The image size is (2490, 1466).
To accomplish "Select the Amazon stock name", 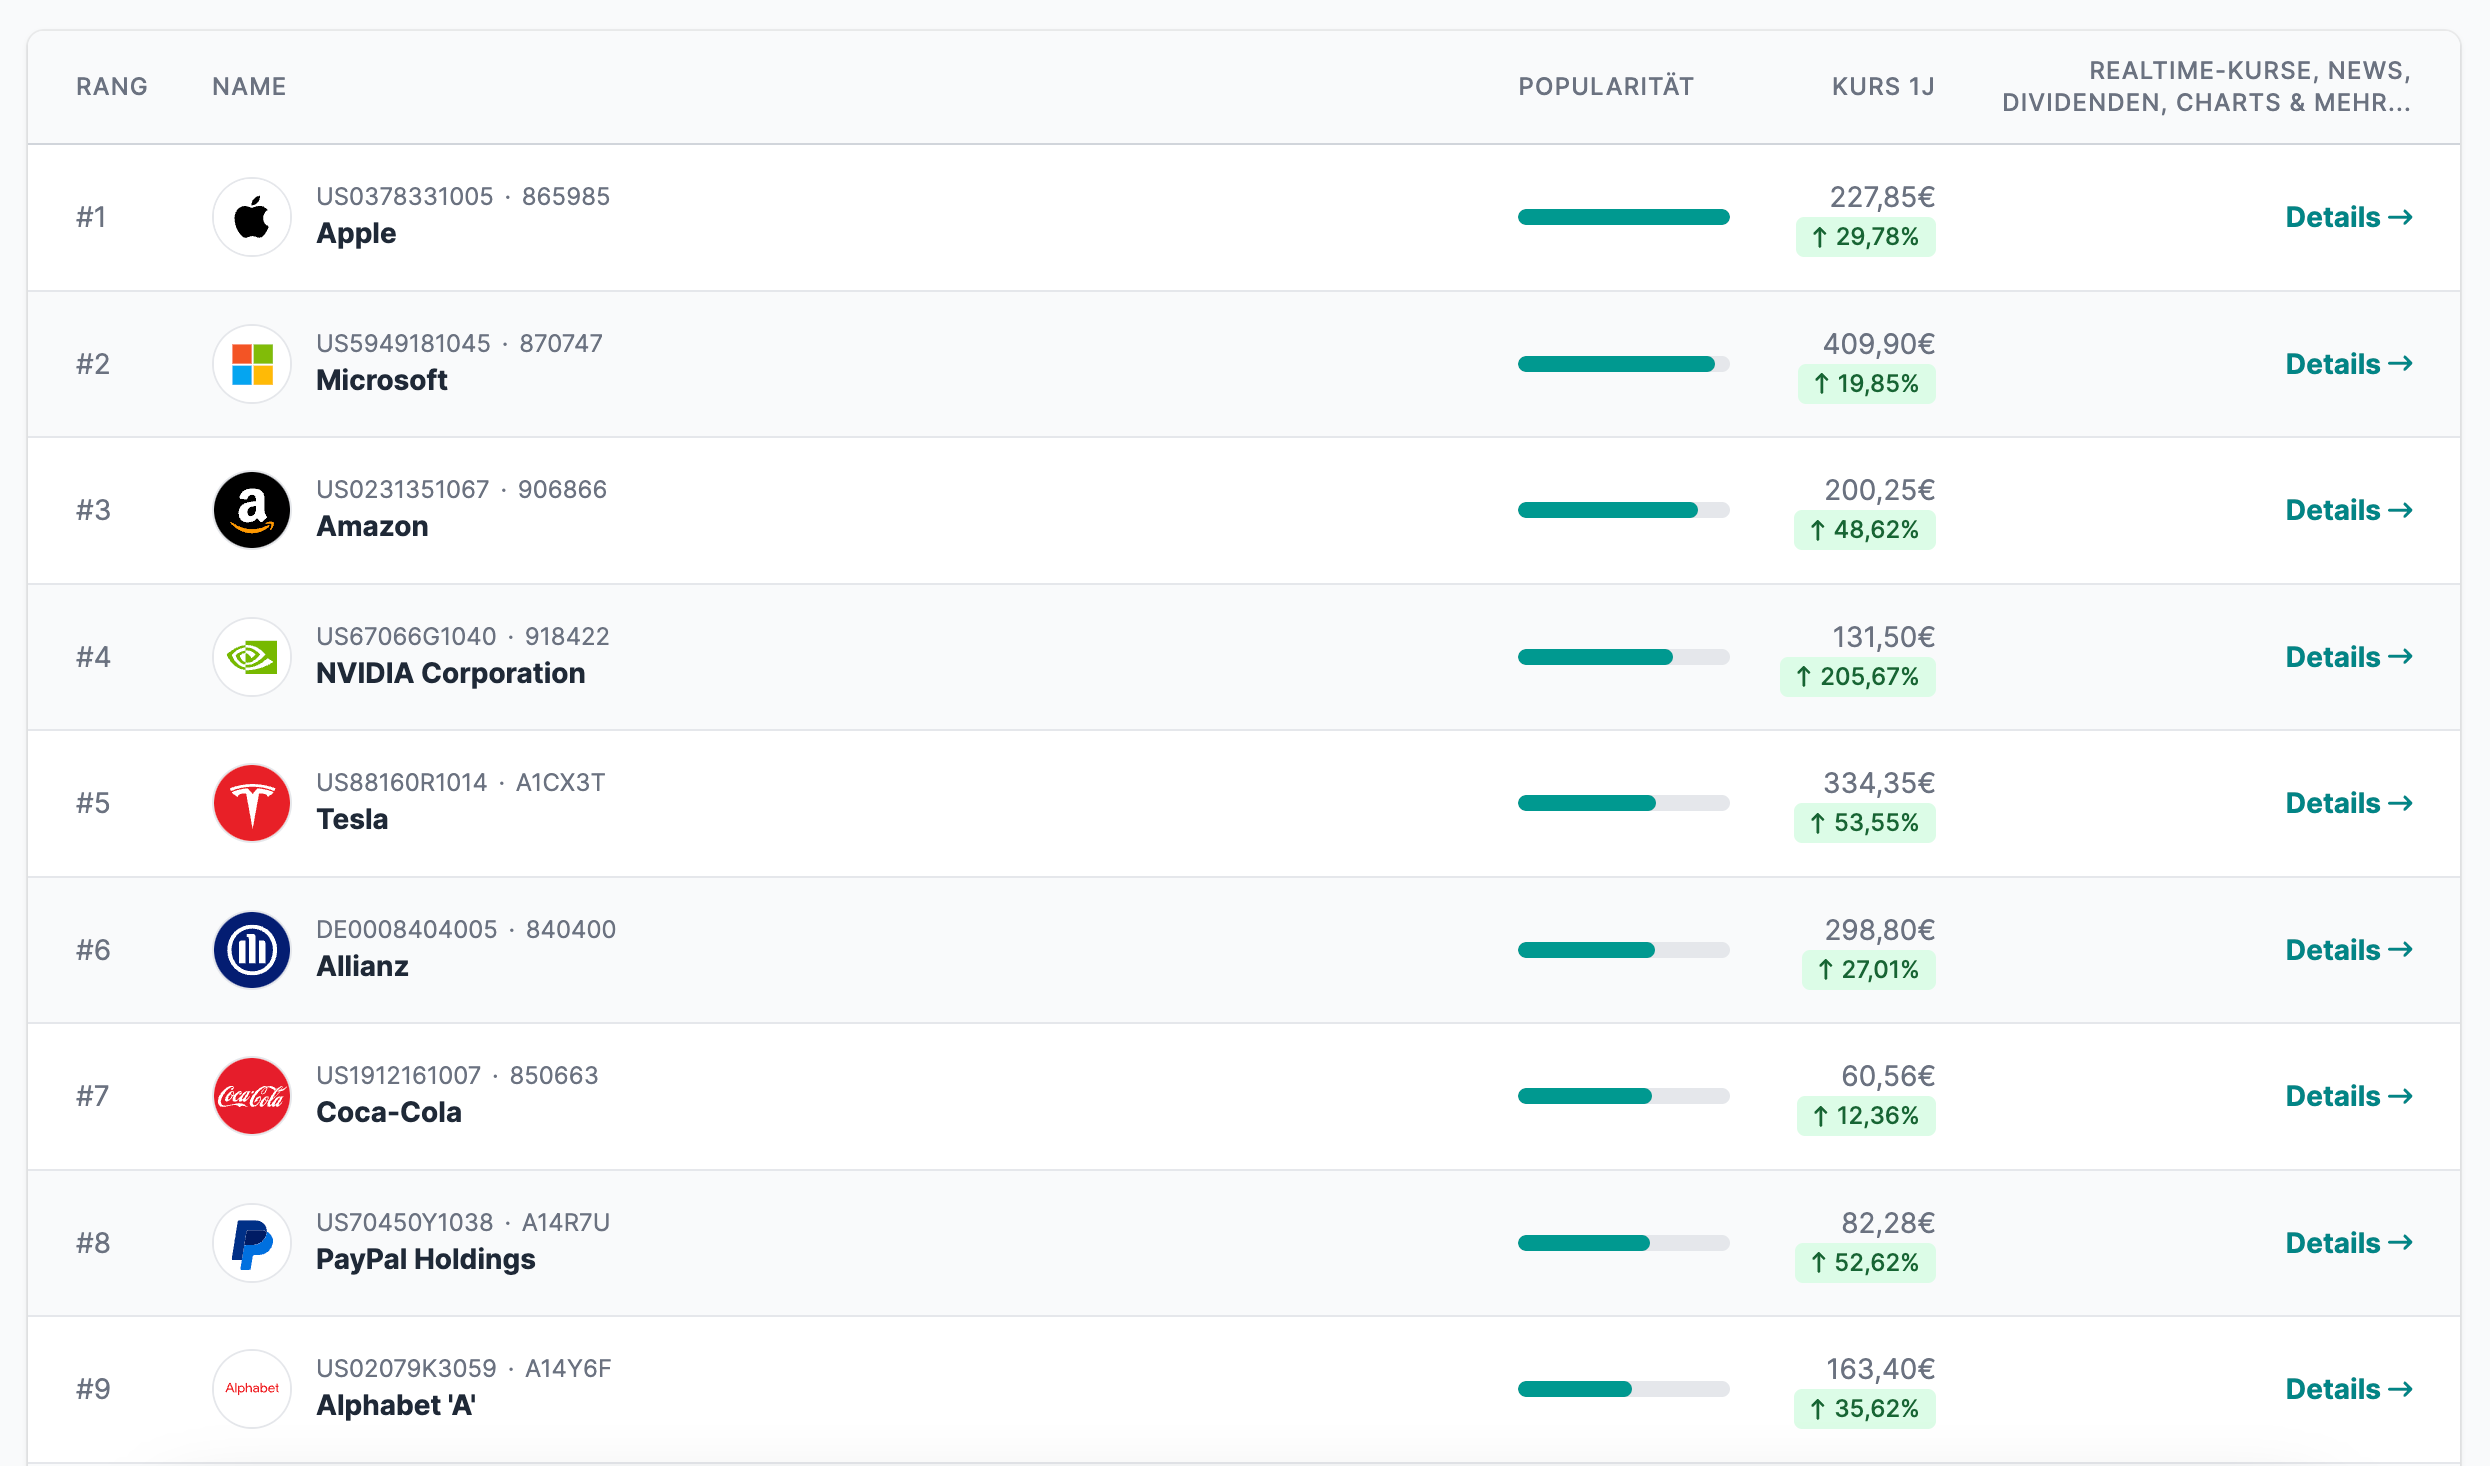I will (372, 527).
